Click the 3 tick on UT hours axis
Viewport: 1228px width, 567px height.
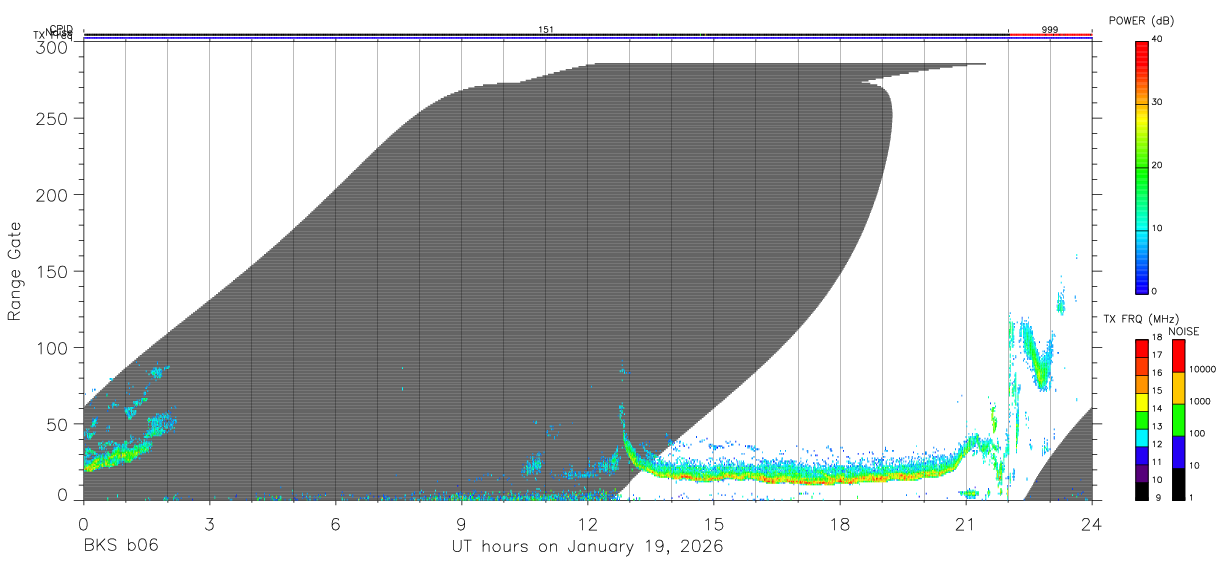coord(209,524)
